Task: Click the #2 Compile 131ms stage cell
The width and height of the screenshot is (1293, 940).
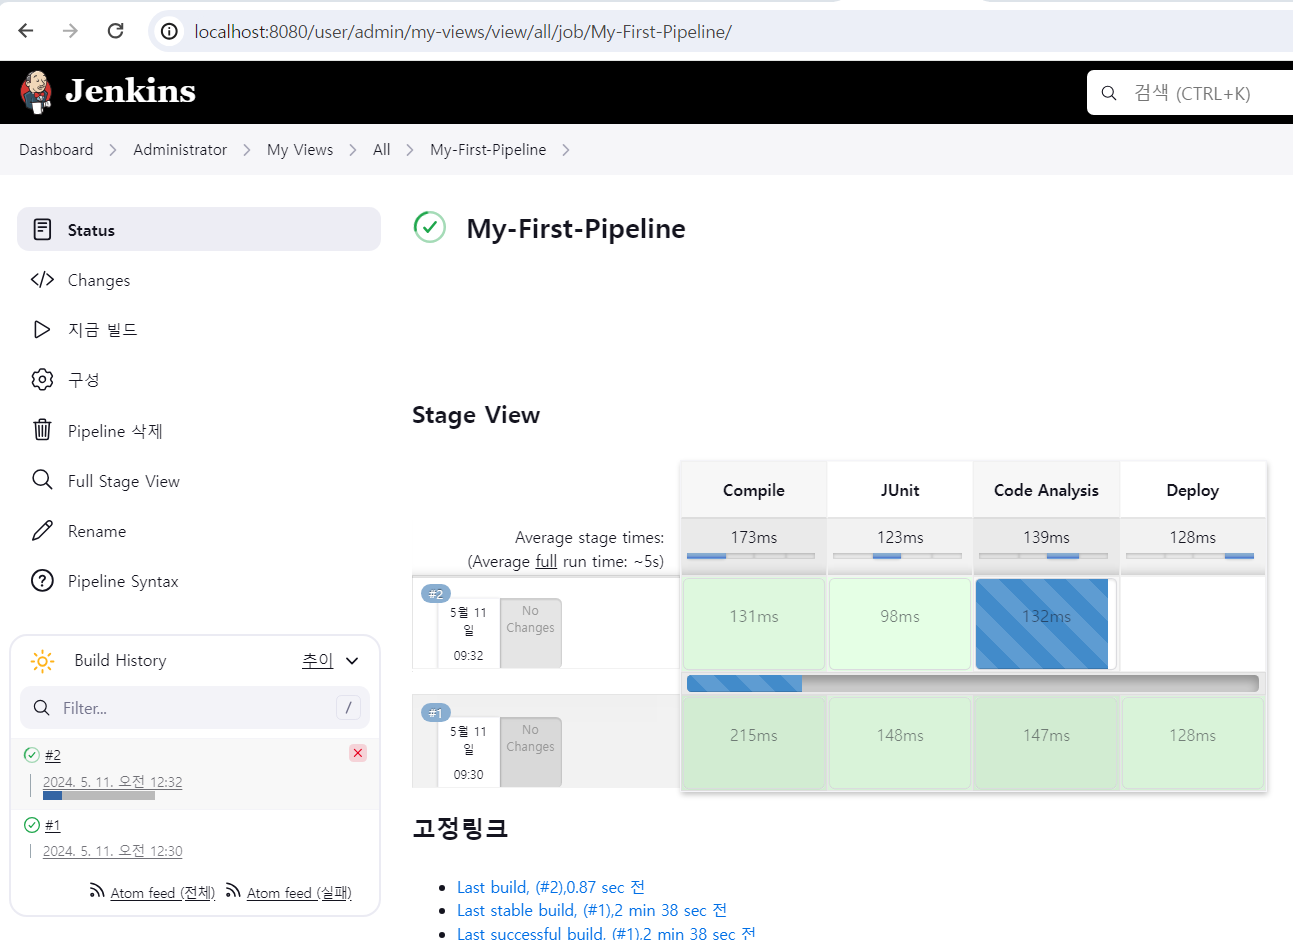Action: pyautogui.click(x=754, y=624)
